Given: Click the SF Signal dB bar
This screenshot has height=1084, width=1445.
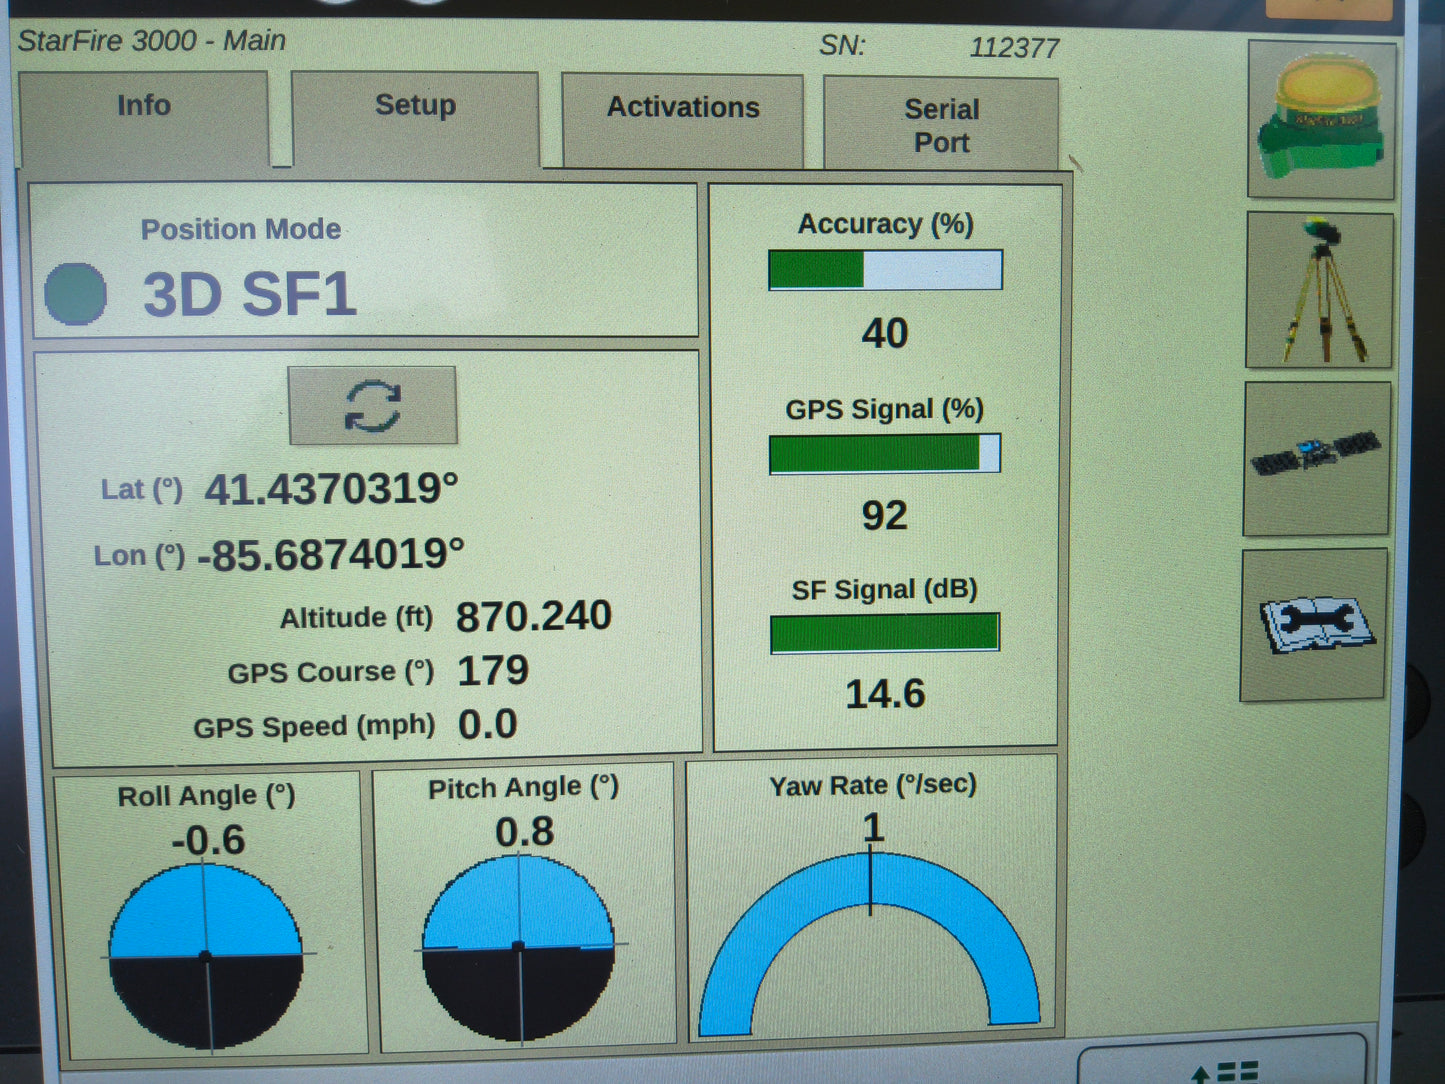Looking at the screenshot, I should (884, 634).
